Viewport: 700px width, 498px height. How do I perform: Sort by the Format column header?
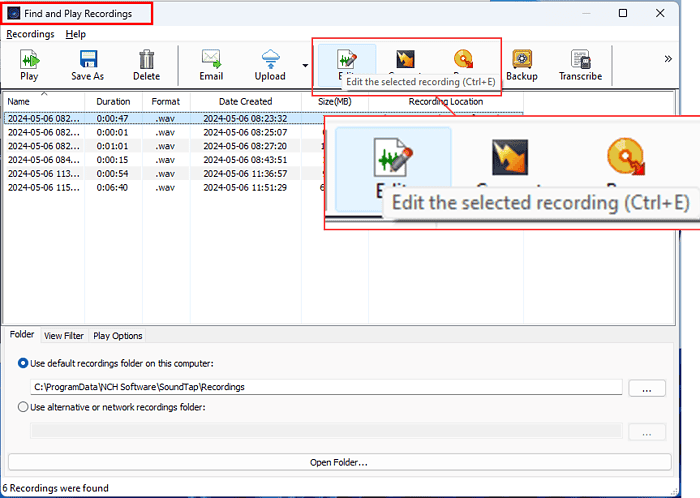coord(166,101)
